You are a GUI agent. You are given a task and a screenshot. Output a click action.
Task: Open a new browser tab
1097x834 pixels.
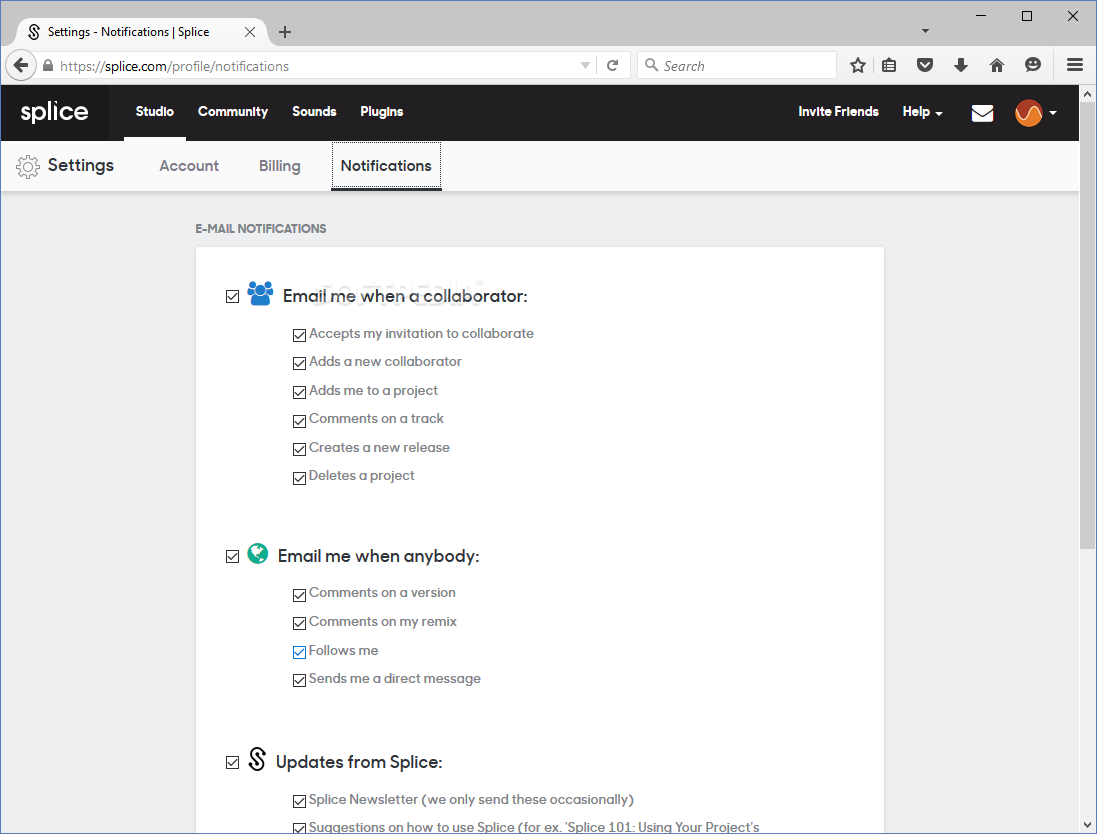(285, 32)
